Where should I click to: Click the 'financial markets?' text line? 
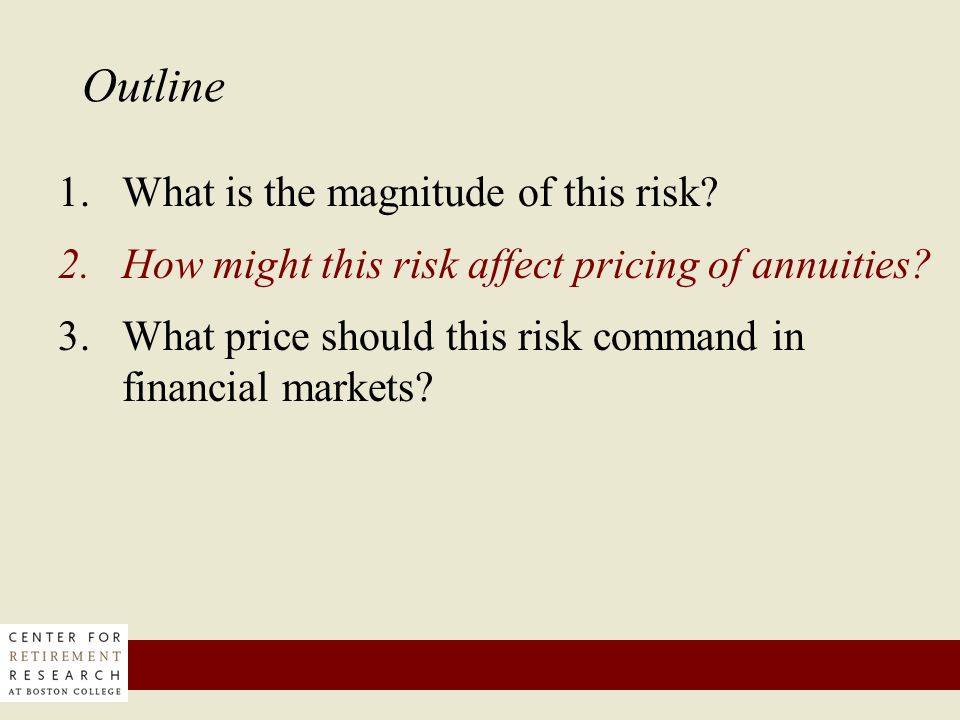click(x=278, y=387)
